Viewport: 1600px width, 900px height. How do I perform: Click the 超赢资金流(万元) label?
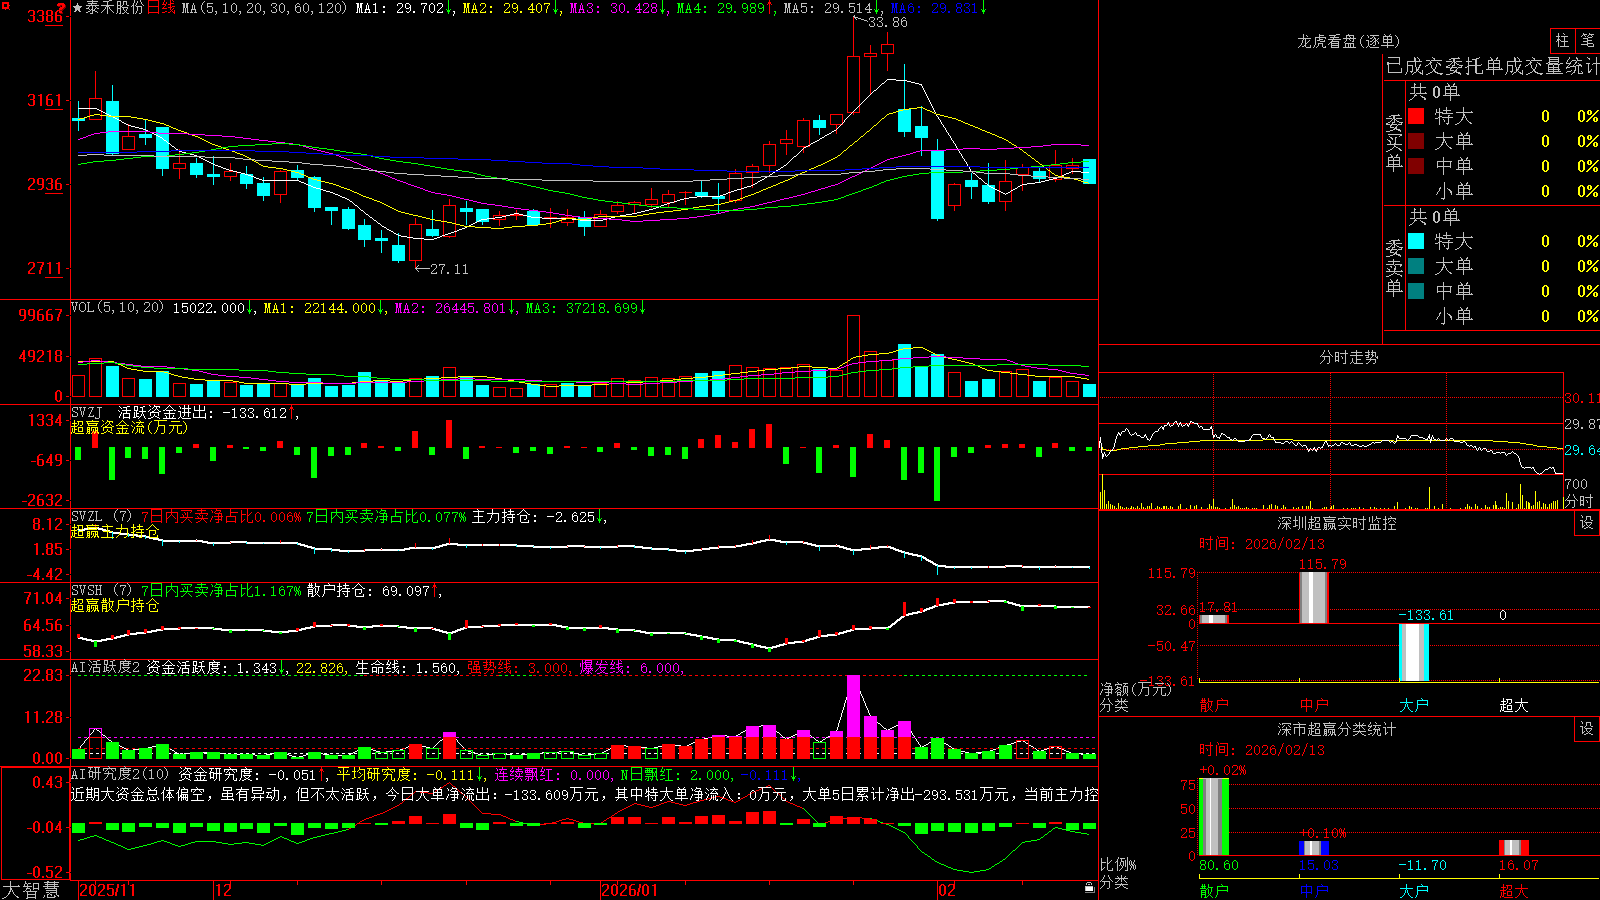129,428
